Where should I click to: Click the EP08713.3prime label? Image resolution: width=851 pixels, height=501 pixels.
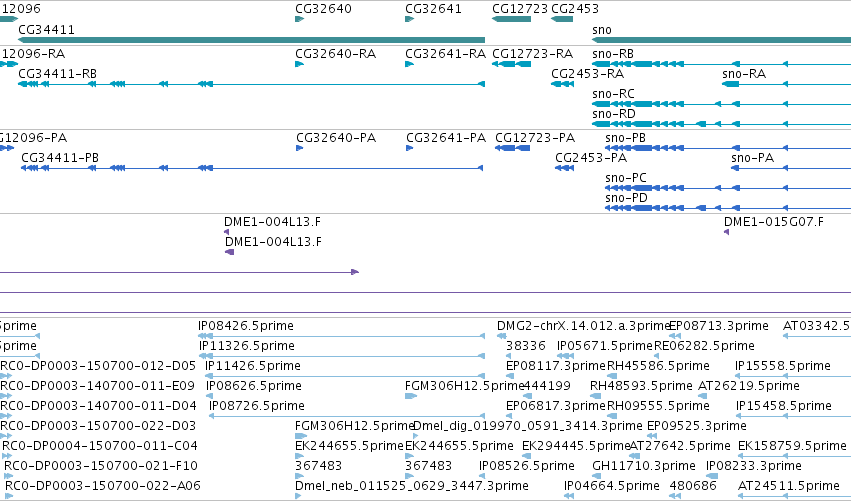click(x=719, y=326)
